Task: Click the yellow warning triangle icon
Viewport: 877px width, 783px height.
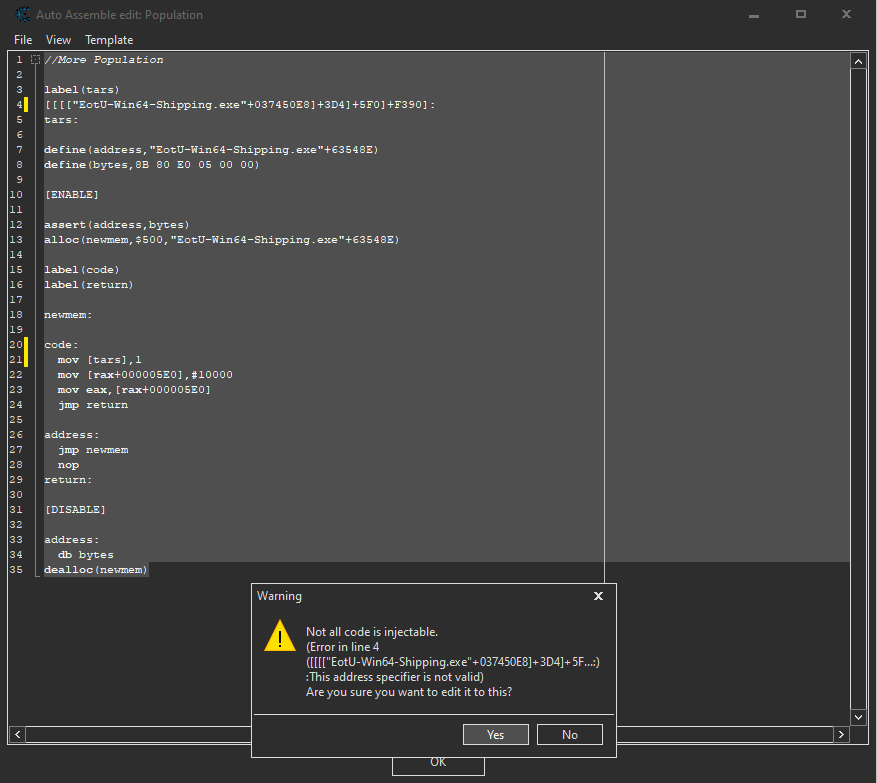Action: (280, 637)
